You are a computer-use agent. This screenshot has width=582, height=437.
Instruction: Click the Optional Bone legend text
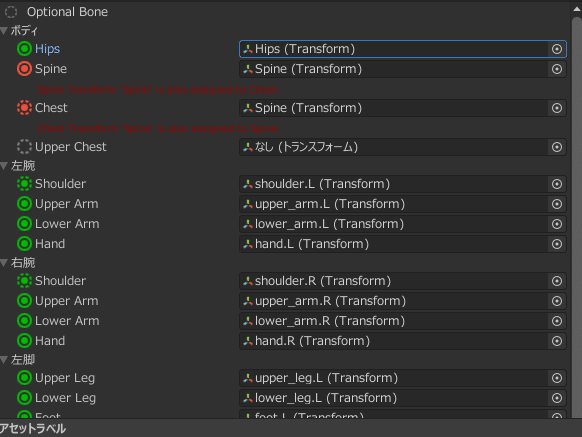[x=68, y=12]
